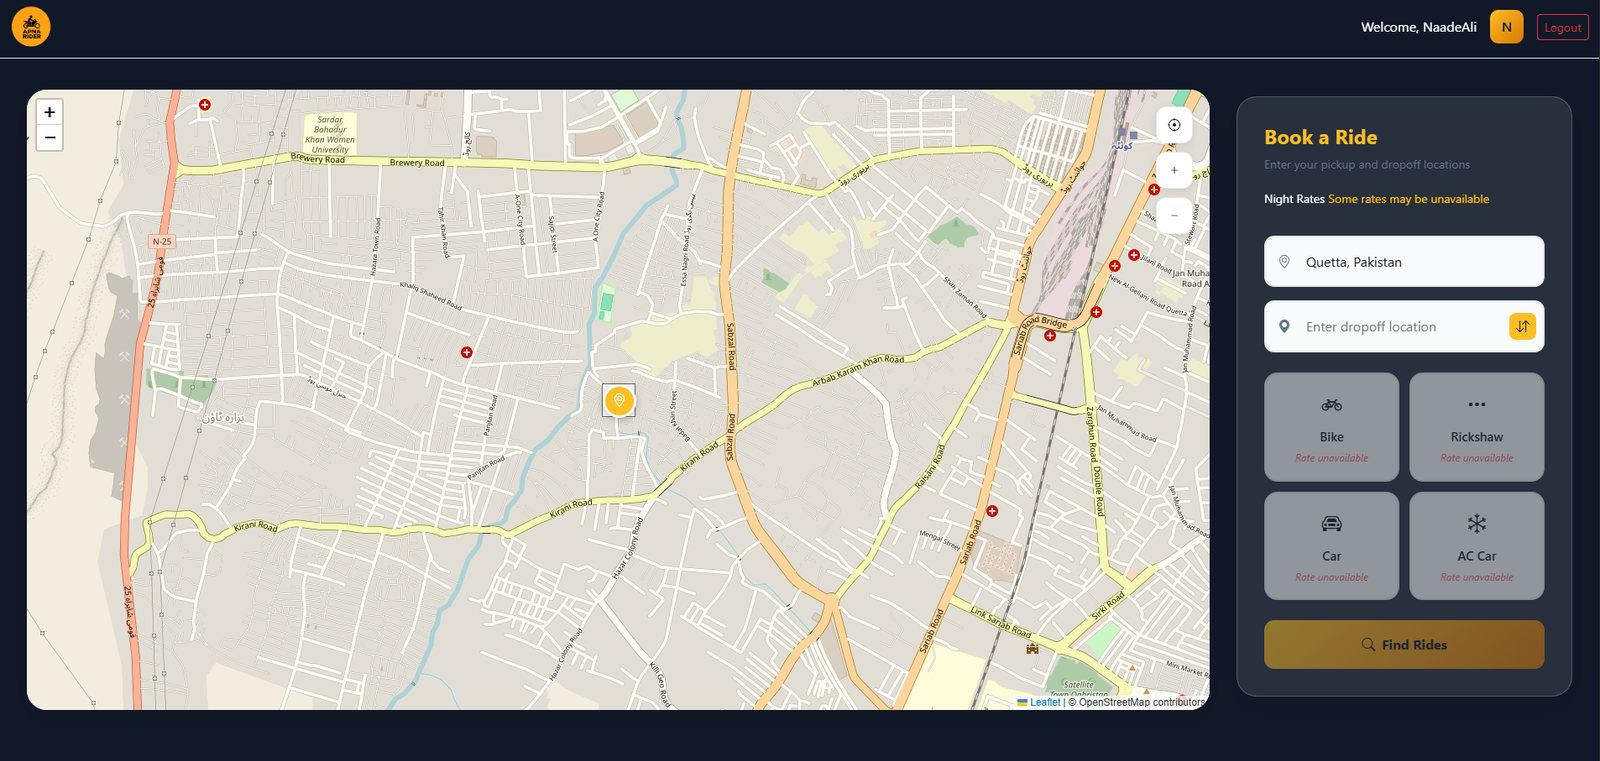Click the Arbab Karam Khan Road map label
Viewport: 1600px width, 761px height.
pyautogui.click(x=858, y=370)
